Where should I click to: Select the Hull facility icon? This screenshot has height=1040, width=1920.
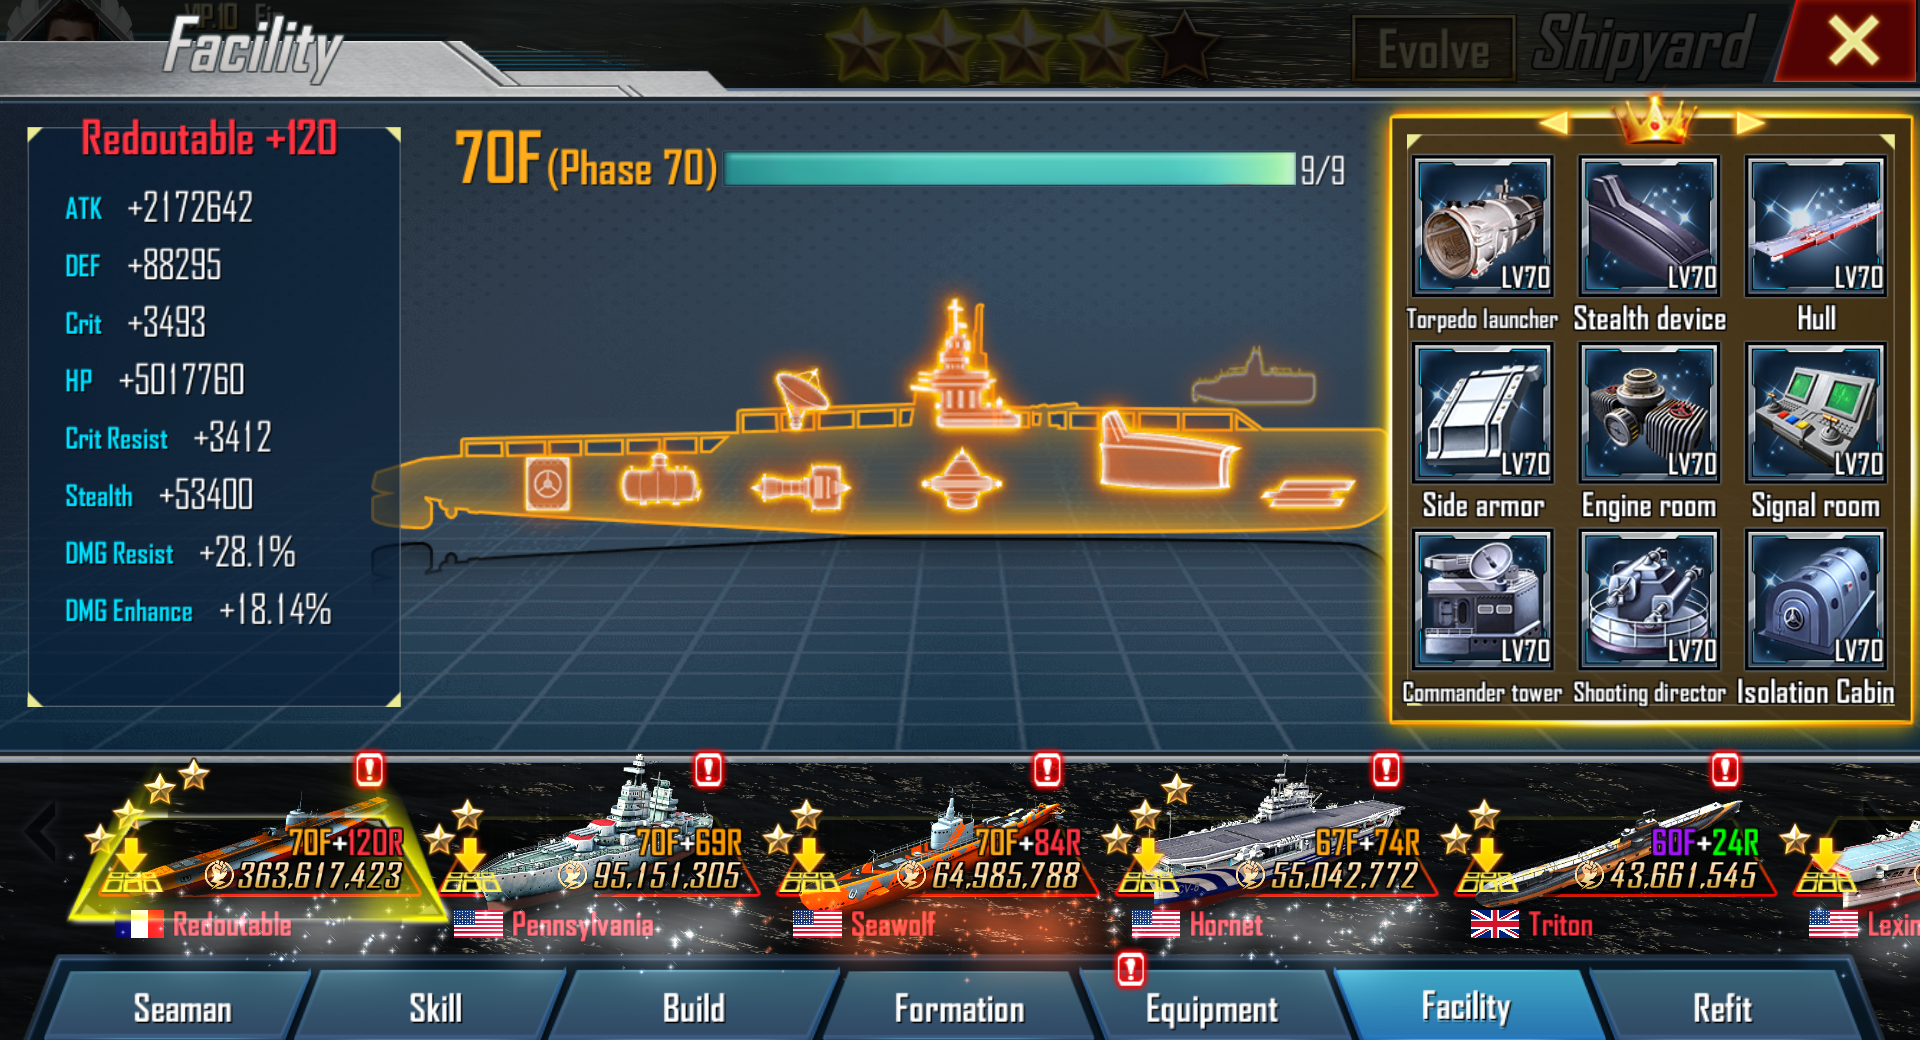(1815, 226)
